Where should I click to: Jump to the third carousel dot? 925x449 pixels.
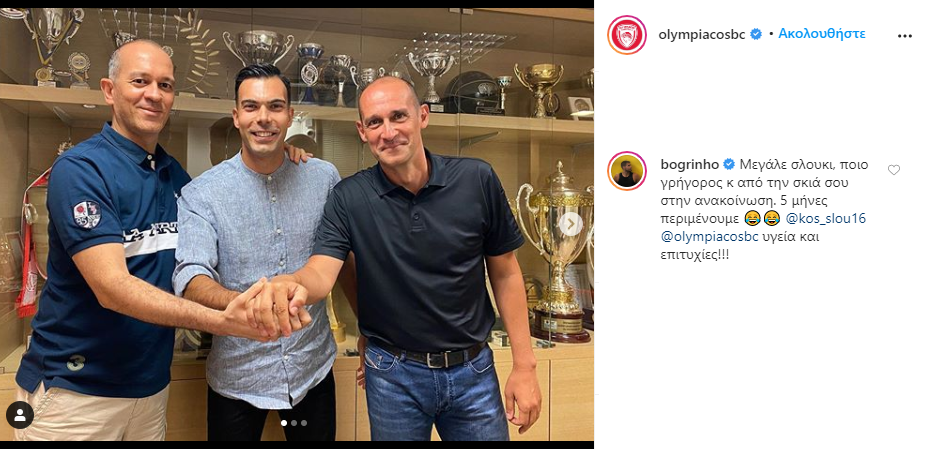(304, 423)
